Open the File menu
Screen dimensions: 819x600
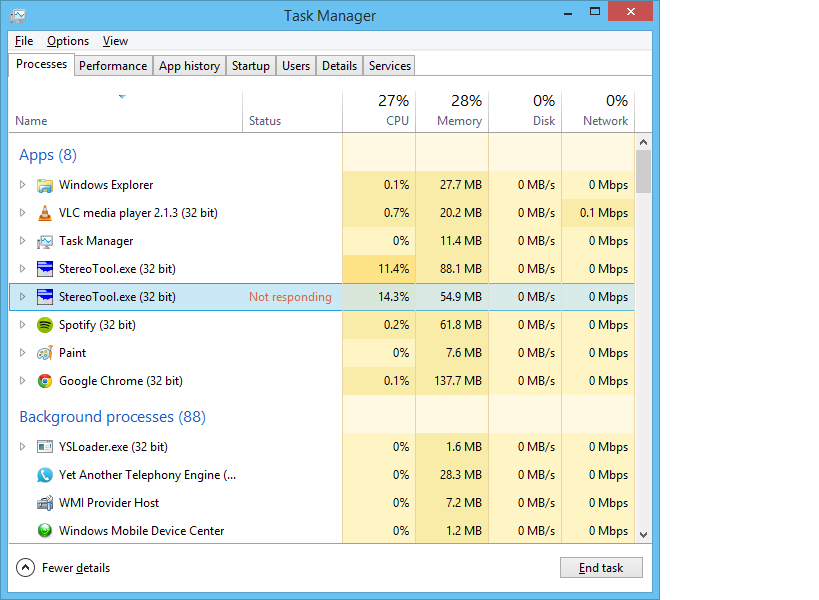pos(24,41)
